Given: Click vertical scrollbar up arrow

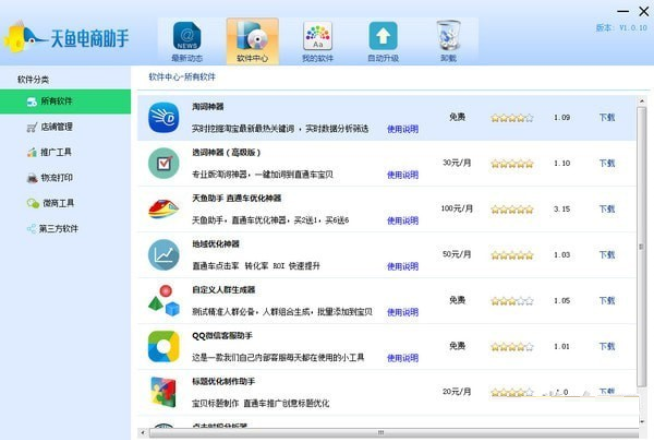Looking at the screenshot, I should point(642,101).
